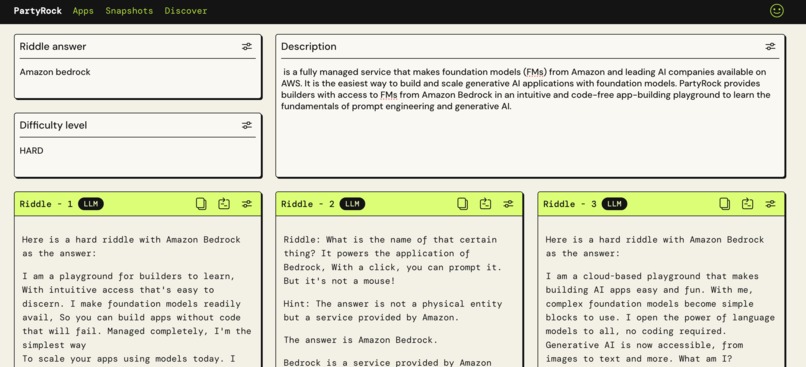
Task: Click the LLM badge on Riddle - 2
Action: (x=353, y=204)
